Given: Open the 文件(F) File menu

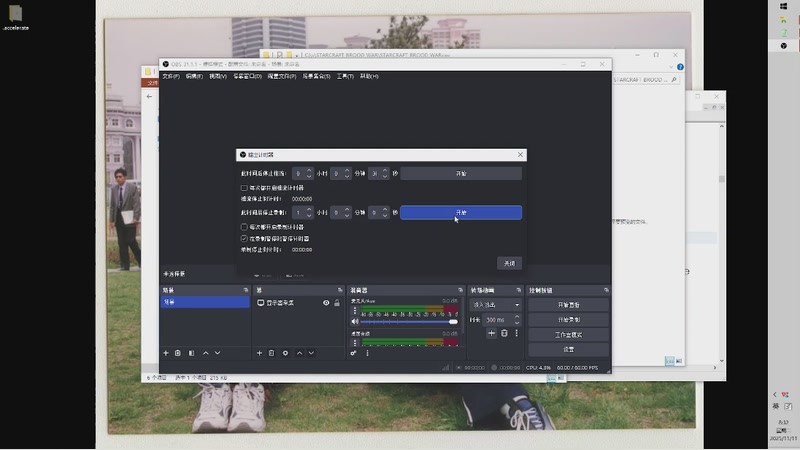Looking at the screenshot, I should tap(171, 76).
